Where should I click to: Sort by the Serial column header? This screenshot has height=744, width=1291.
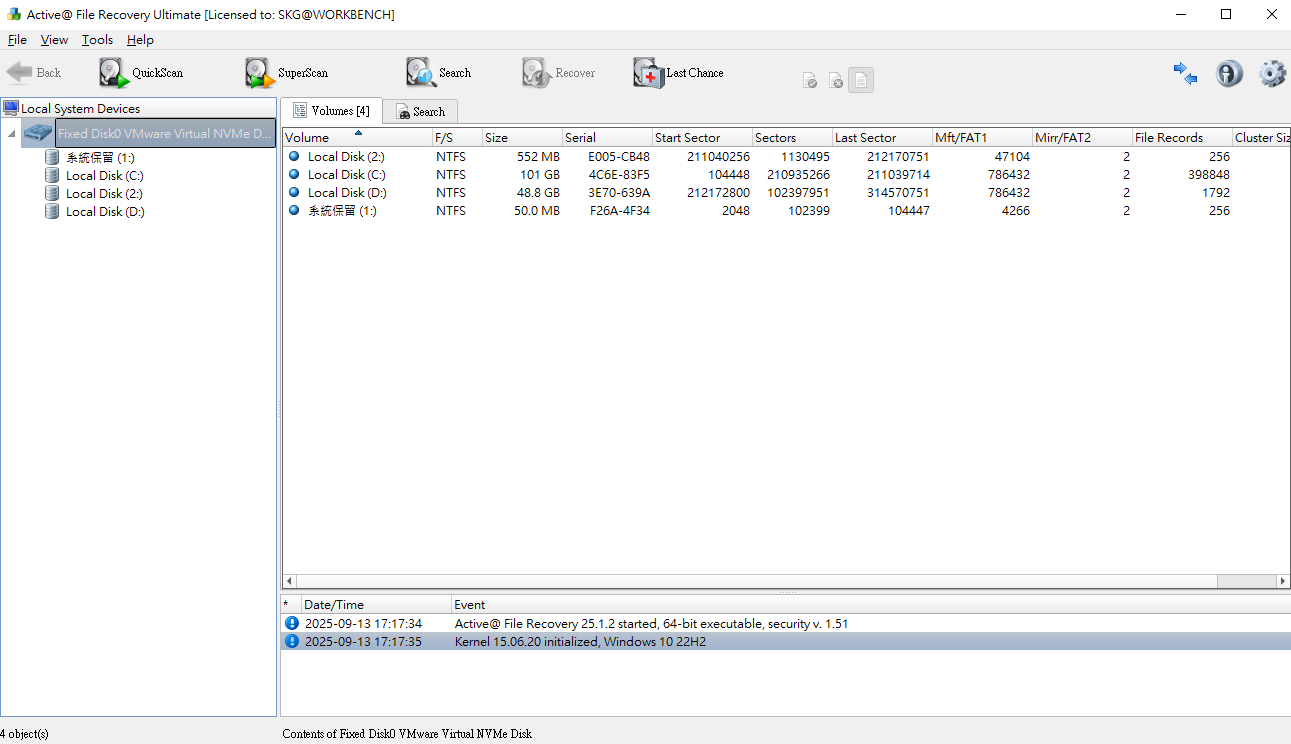click(x=607, y=138)
